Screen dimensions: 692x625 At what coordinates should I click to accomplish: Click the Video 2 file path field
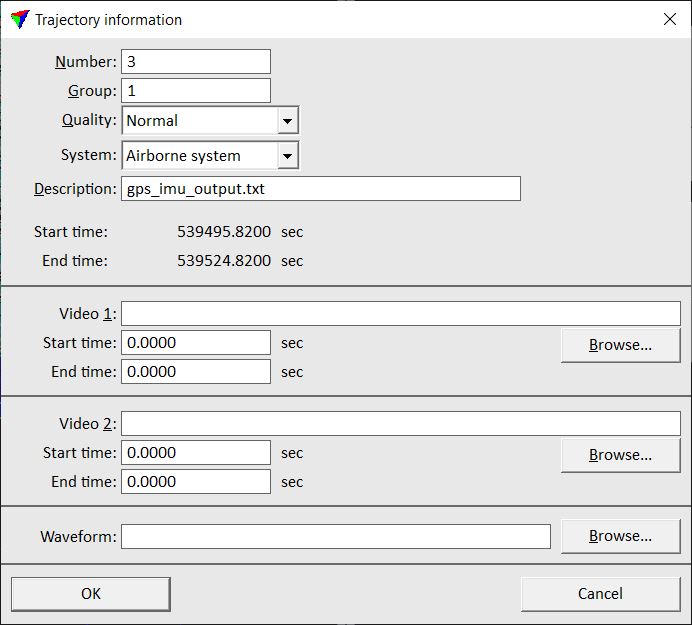(400, 424)
